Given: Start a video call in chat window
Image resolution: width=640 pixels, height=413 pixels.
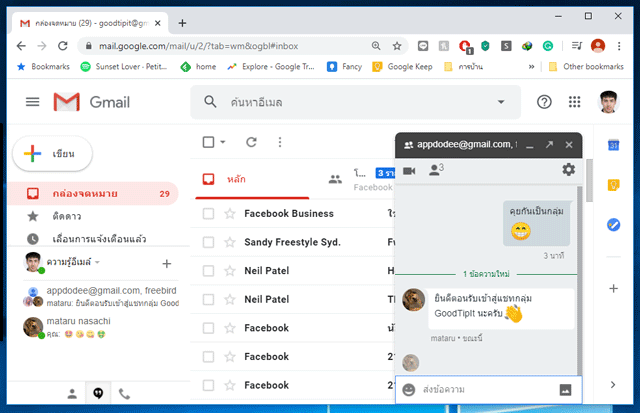Looking at the screenshot, I should pos(409,171).
